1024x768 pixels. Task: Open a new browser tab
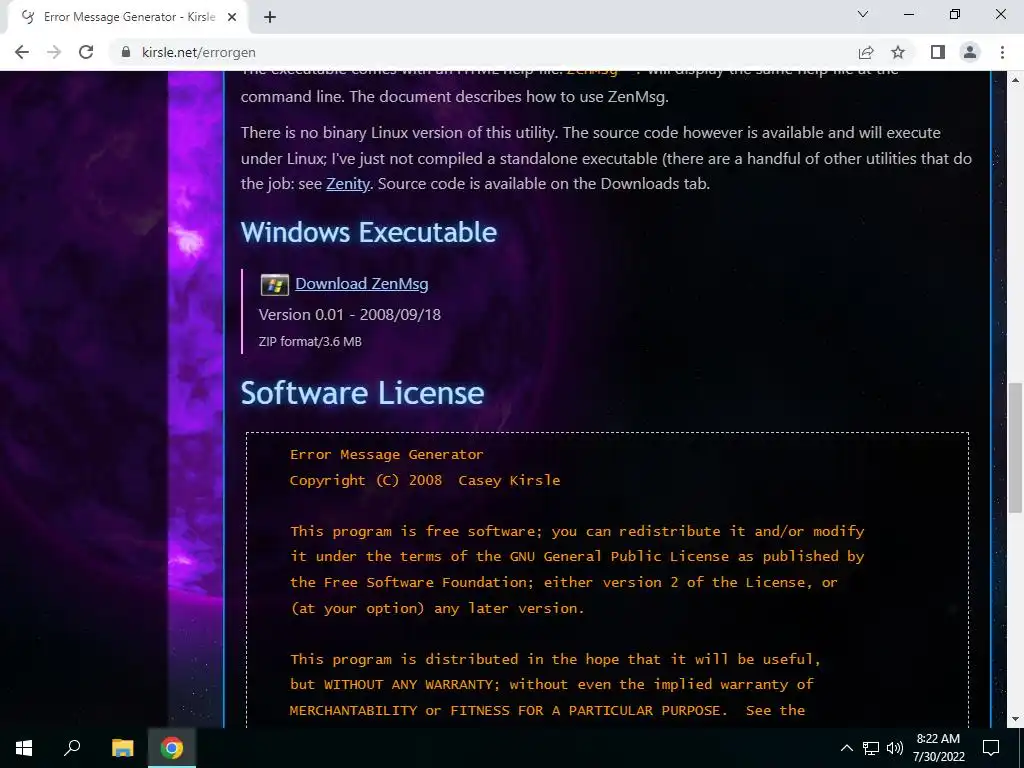[270, 17]
